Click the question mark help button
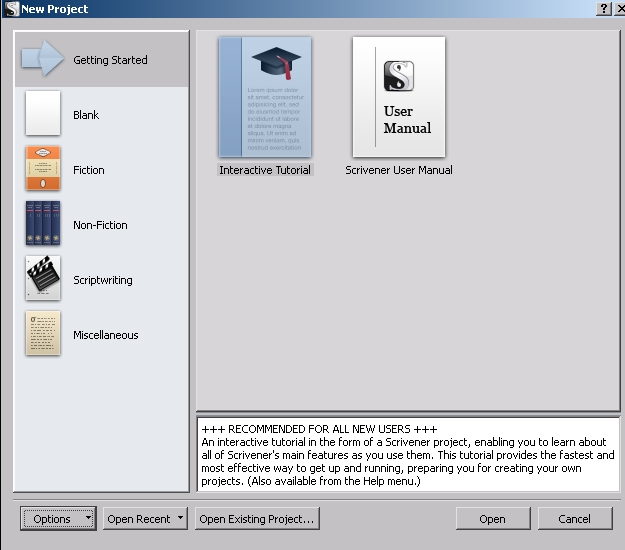625x550 pixels. click(x=604, y=8)
